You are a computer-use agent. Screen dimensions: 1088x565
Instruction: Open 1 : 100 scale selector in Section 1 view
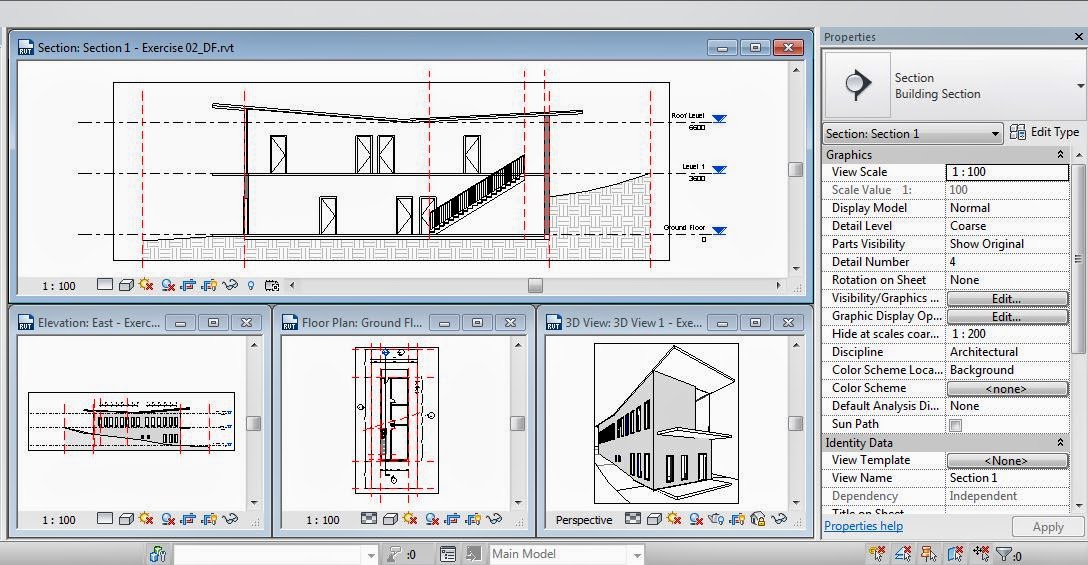pyautogui.click(x=58, y=286)
